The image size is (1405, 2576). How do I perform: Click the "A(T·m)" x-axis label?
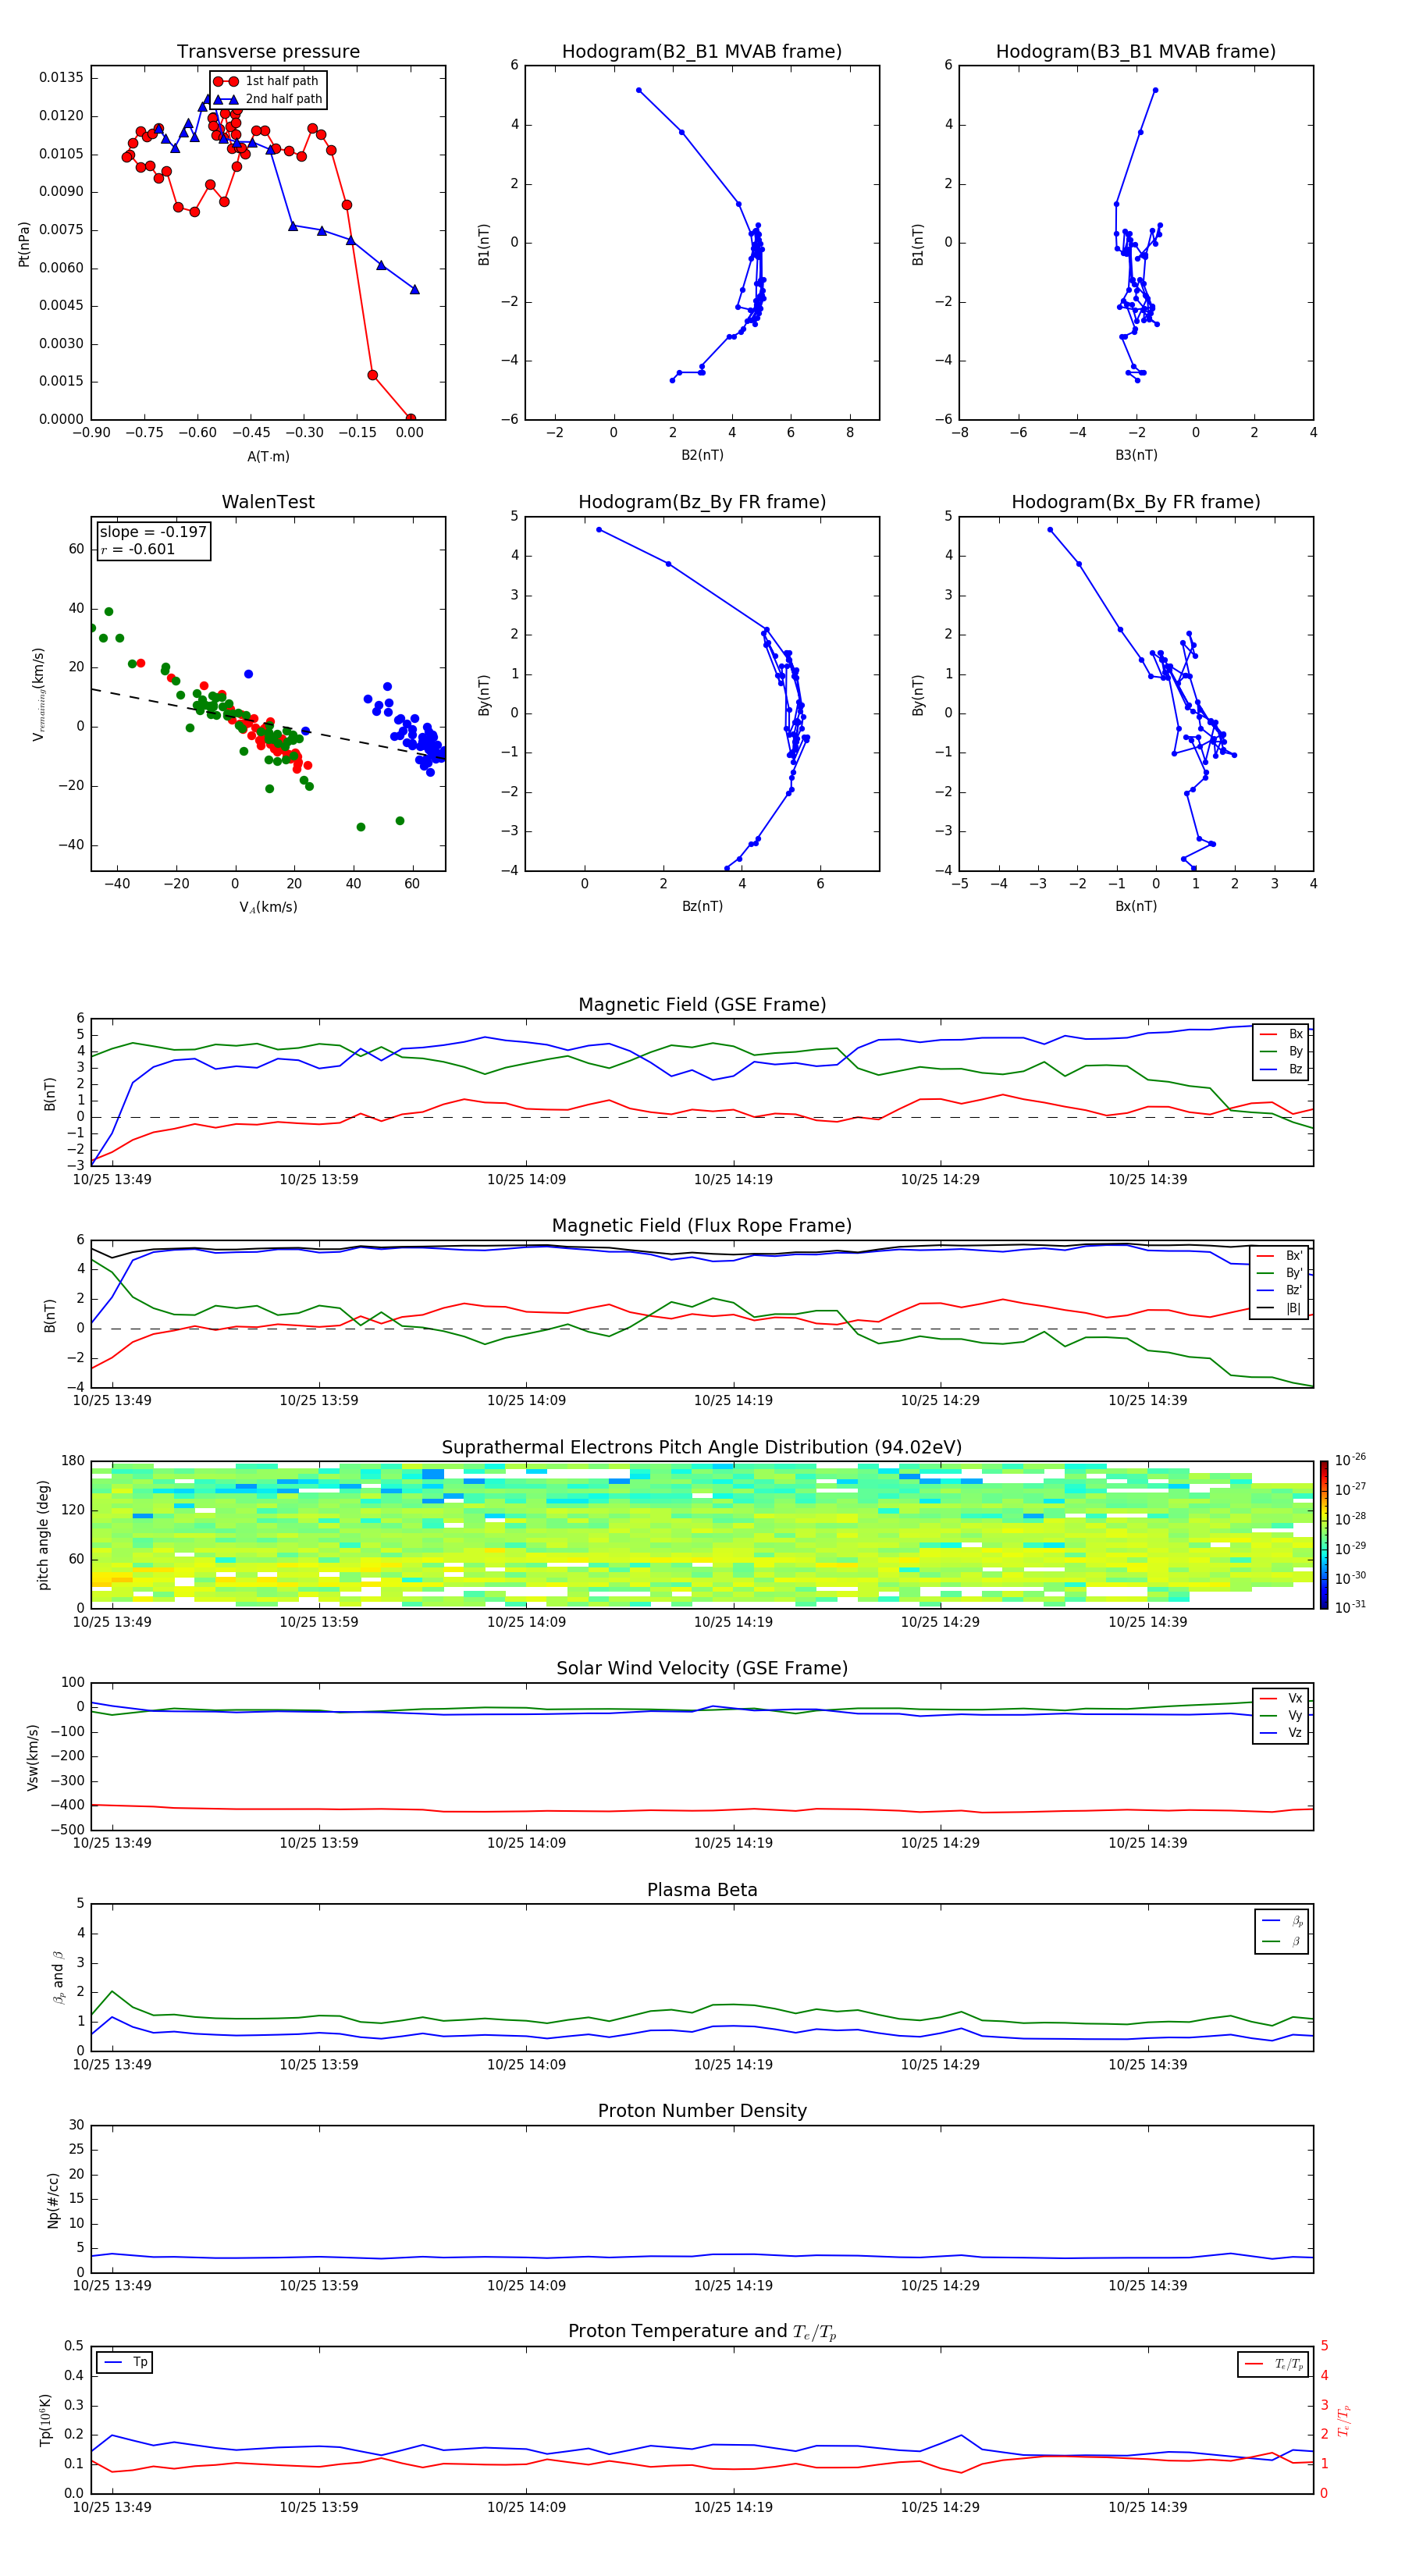click(268, 457)
